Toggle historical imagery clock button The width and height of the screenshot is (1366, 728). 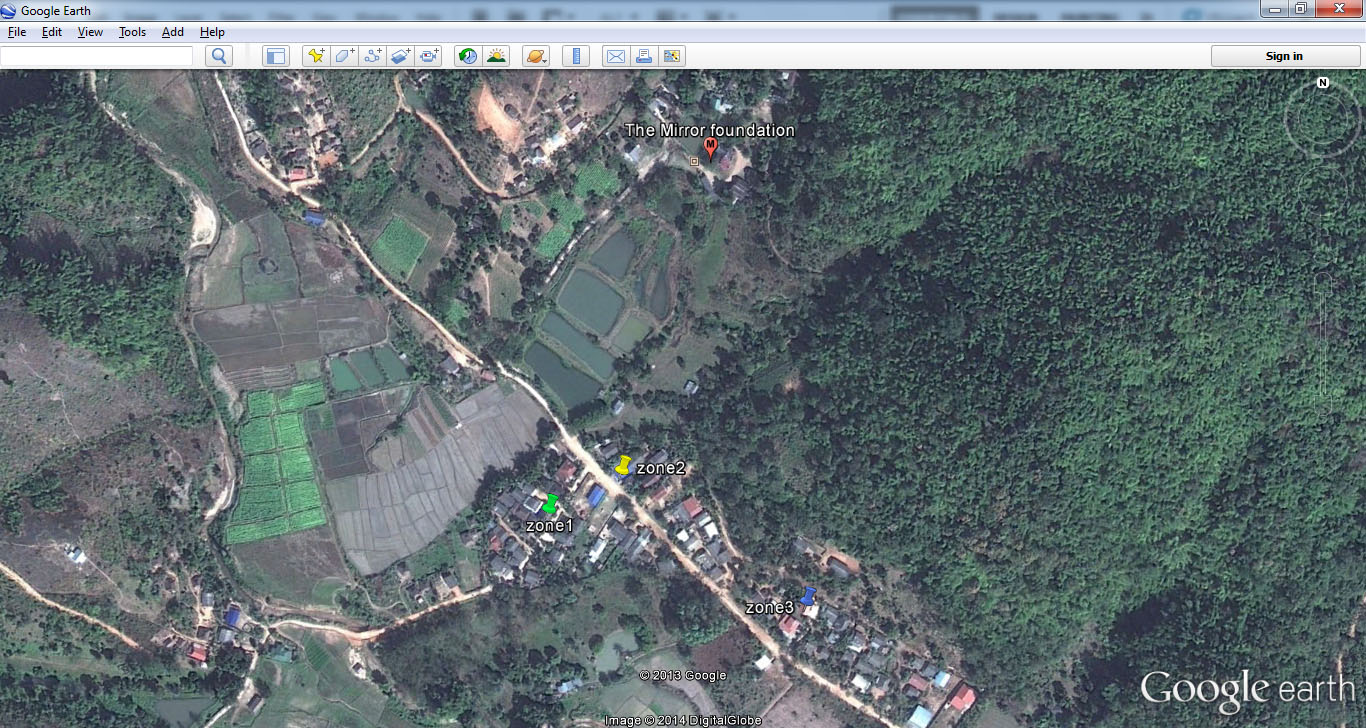pyautogui.click(x=467, y=56)
